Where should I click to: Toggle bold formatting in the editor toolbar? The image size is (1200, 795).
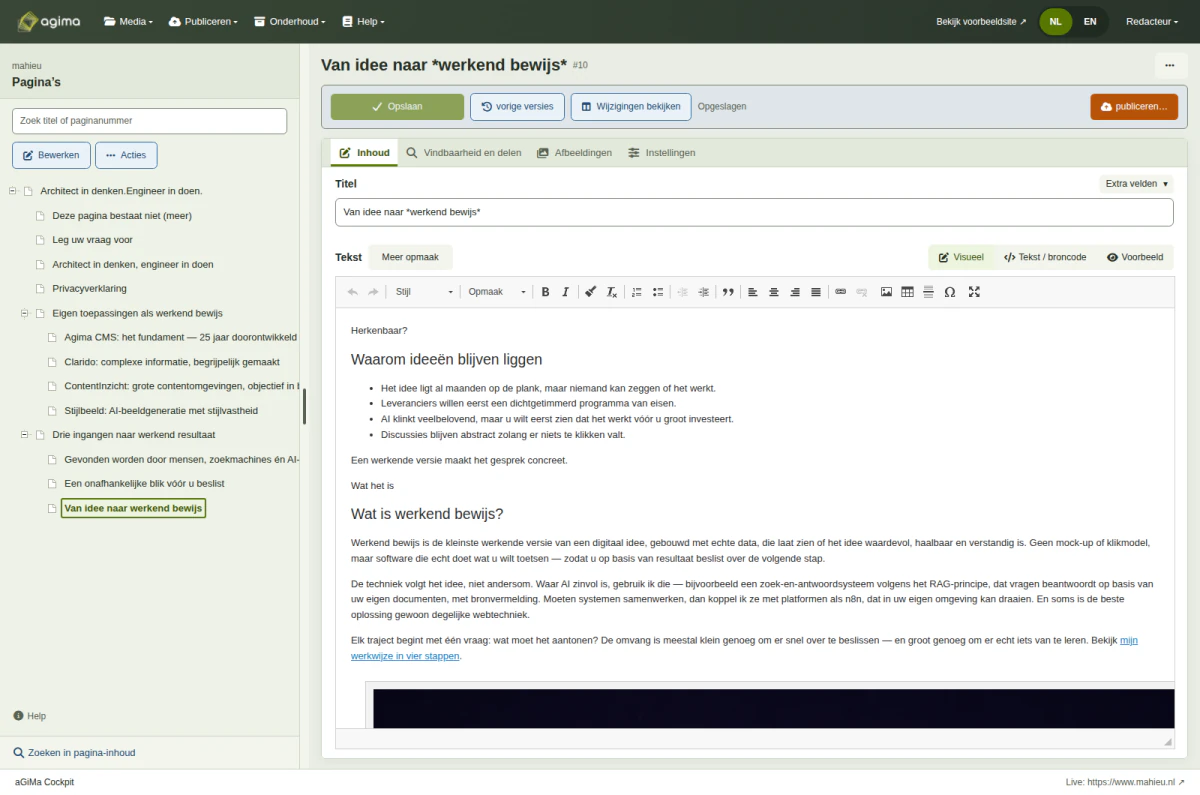pyautogui.click(x=545, y=292)
